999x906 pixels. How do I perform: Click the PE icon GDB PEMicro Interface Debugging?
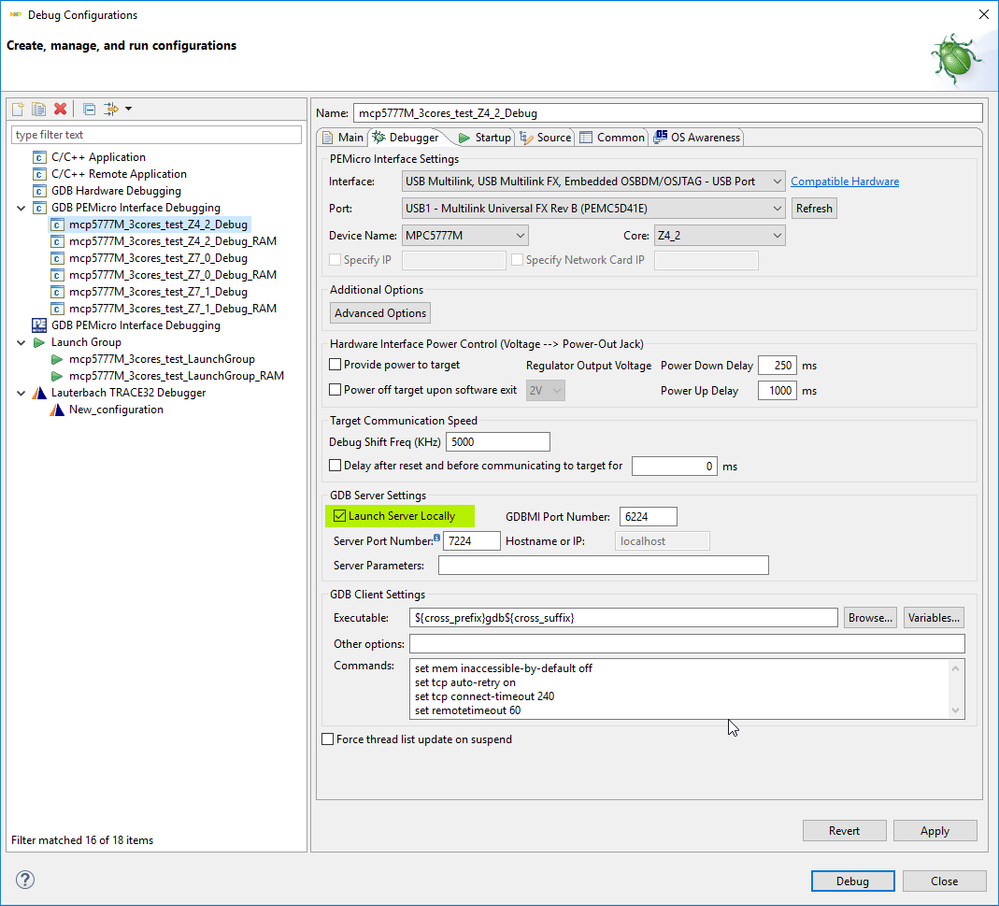tap(40, 326)
